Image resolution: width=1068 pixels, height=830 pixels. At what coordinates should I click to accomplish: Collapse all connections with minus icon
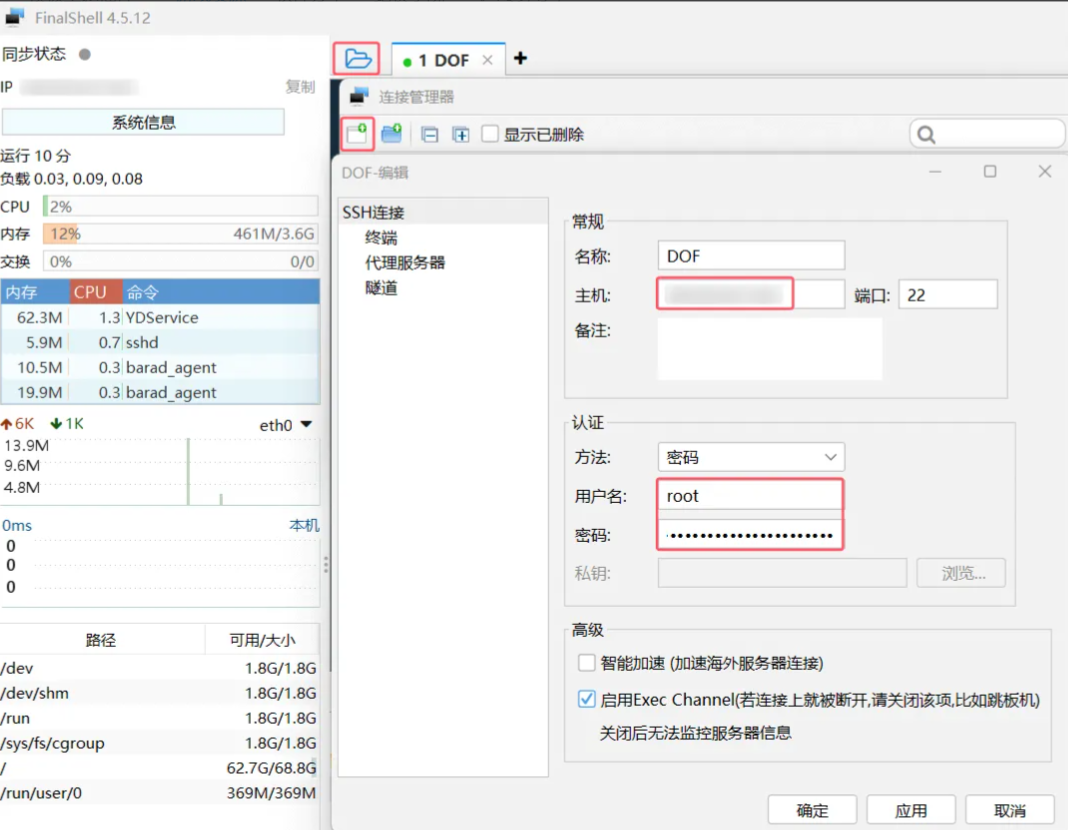pyautogui.click(x=430, y=135)
